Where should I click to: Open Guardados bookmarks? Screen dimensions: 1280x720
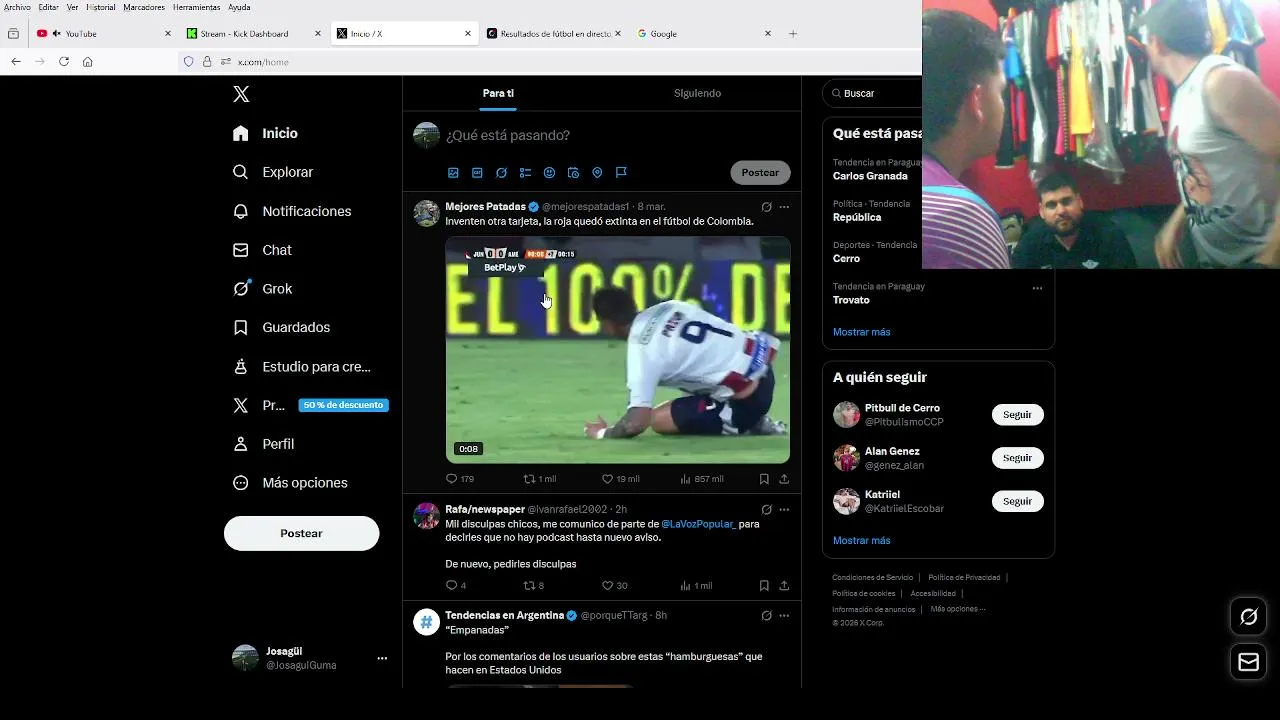[281, 327]
